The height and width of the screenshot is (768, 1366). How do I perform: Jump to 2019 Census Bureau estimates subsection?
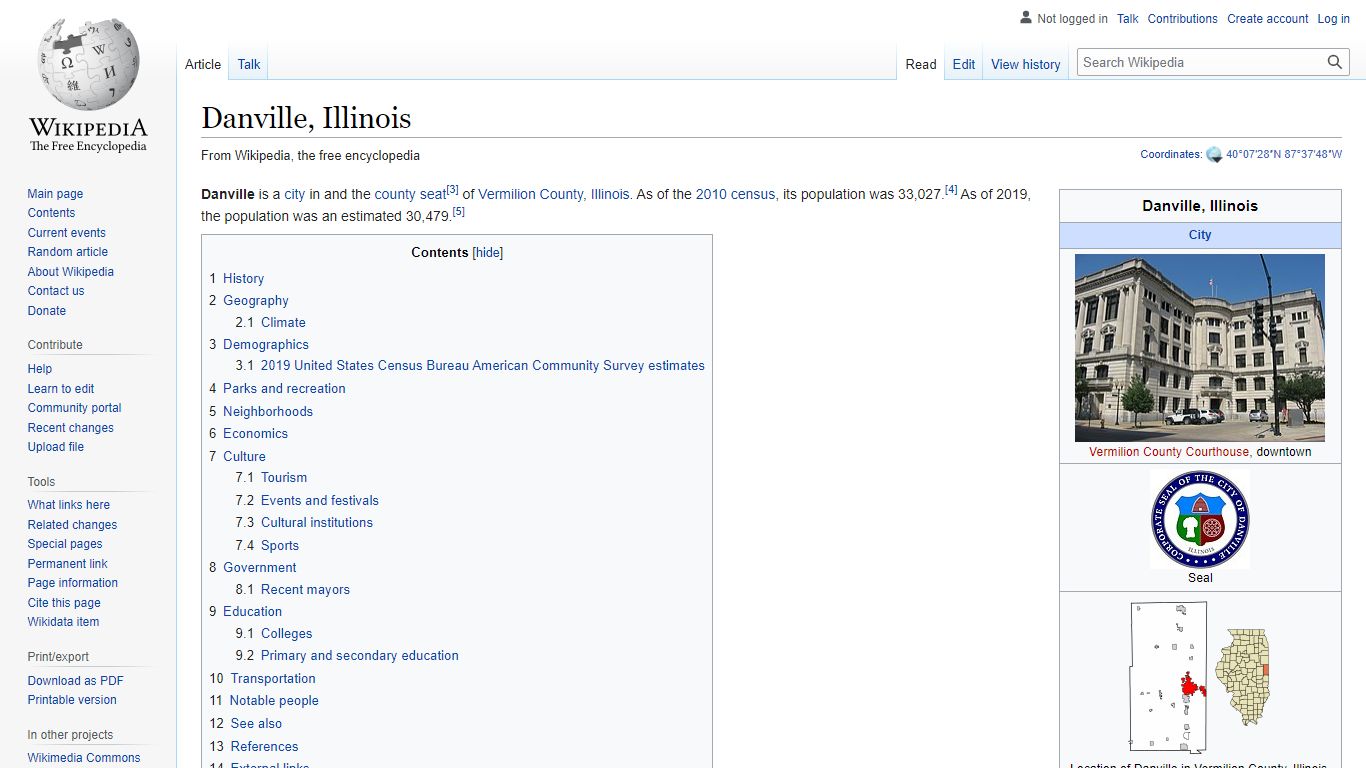tap(482, 365)
